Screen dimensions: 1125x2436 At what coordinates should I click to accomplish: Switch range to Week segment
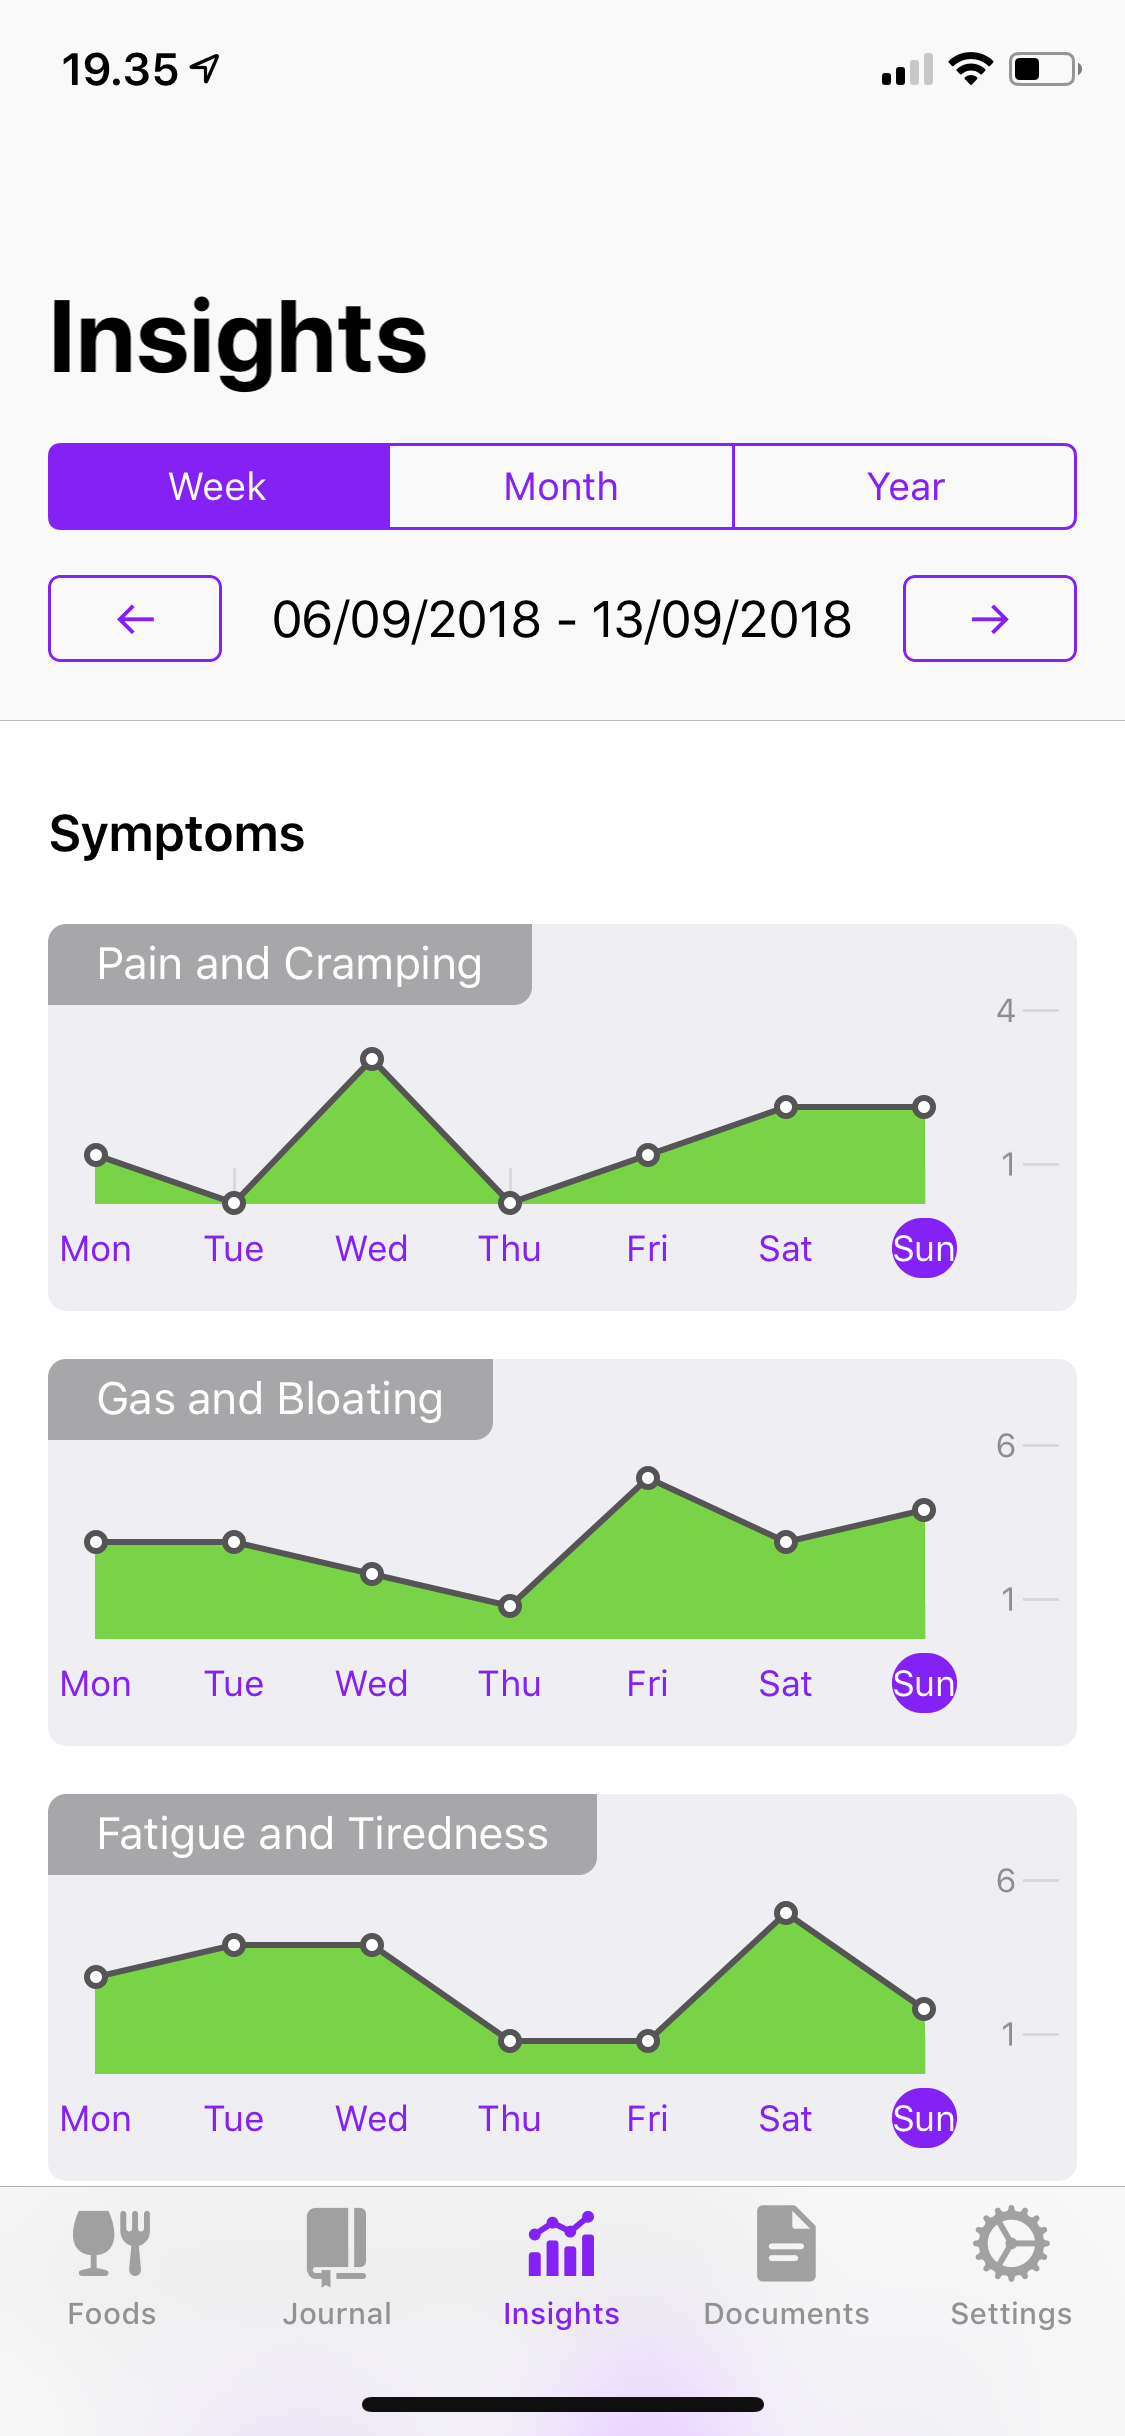tap(218, 487)
